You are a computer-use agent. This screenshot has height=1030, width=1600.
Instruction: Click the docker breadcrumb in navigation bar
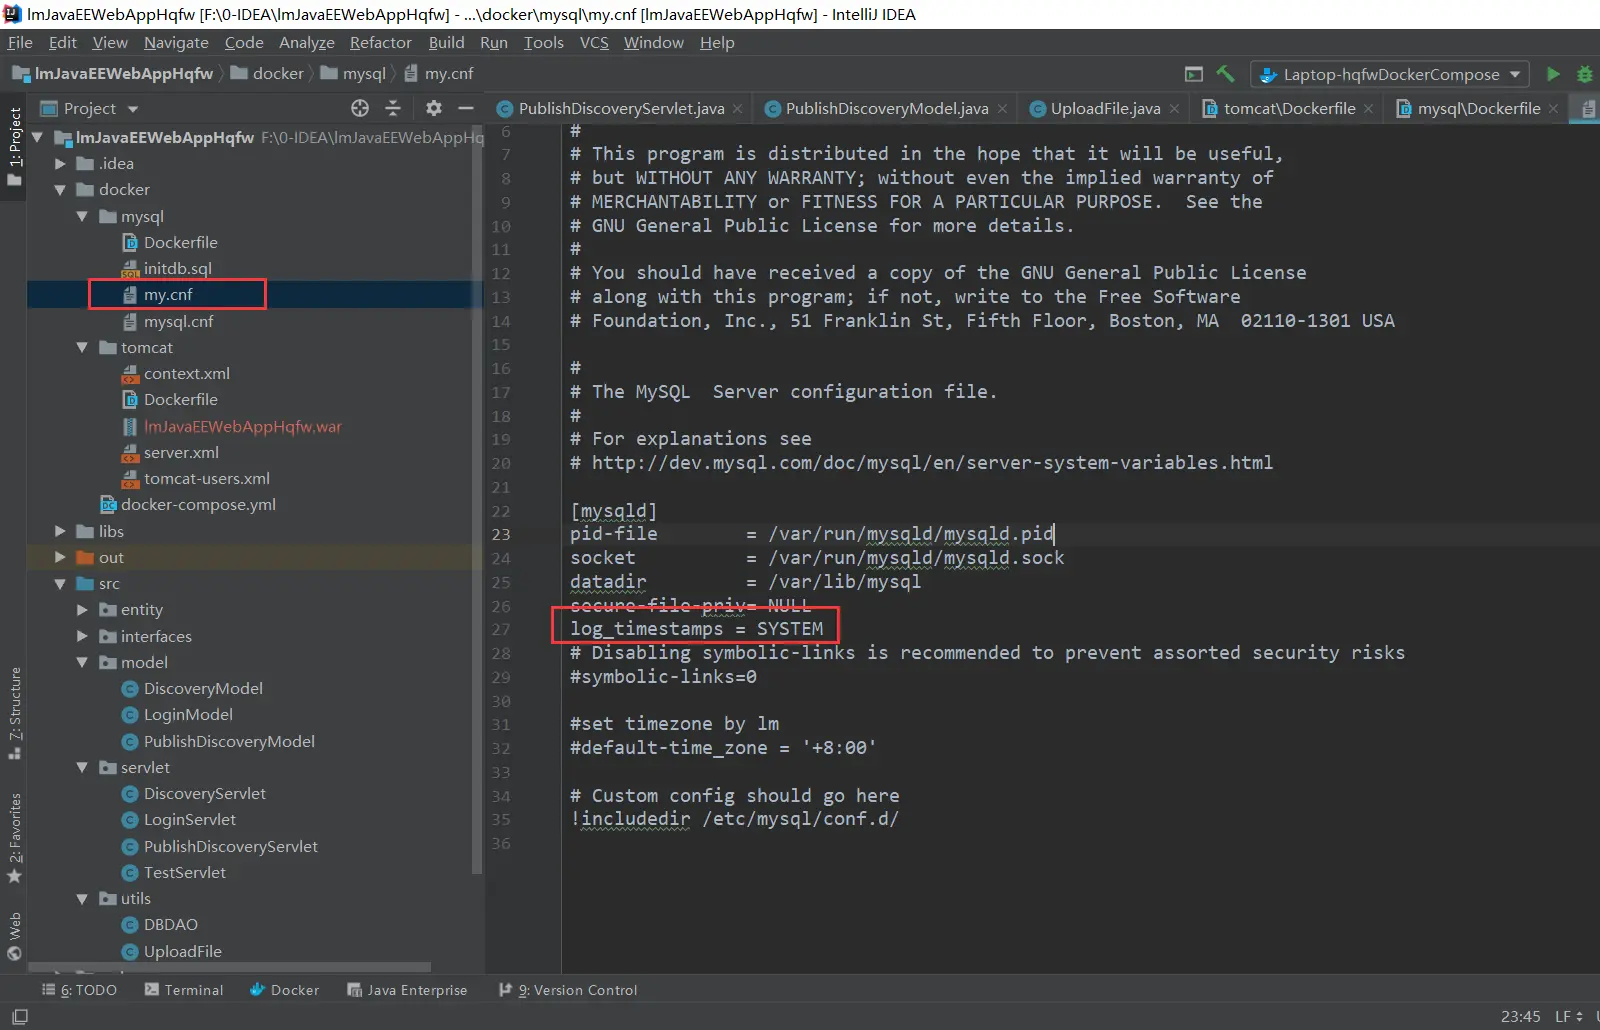267,74
